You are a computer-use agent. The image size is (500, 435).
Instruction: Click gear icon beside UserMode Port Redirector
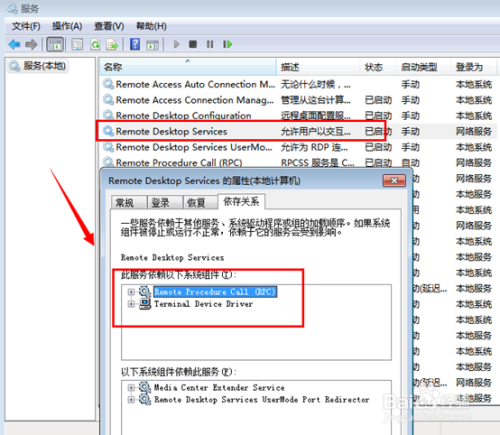145,399
